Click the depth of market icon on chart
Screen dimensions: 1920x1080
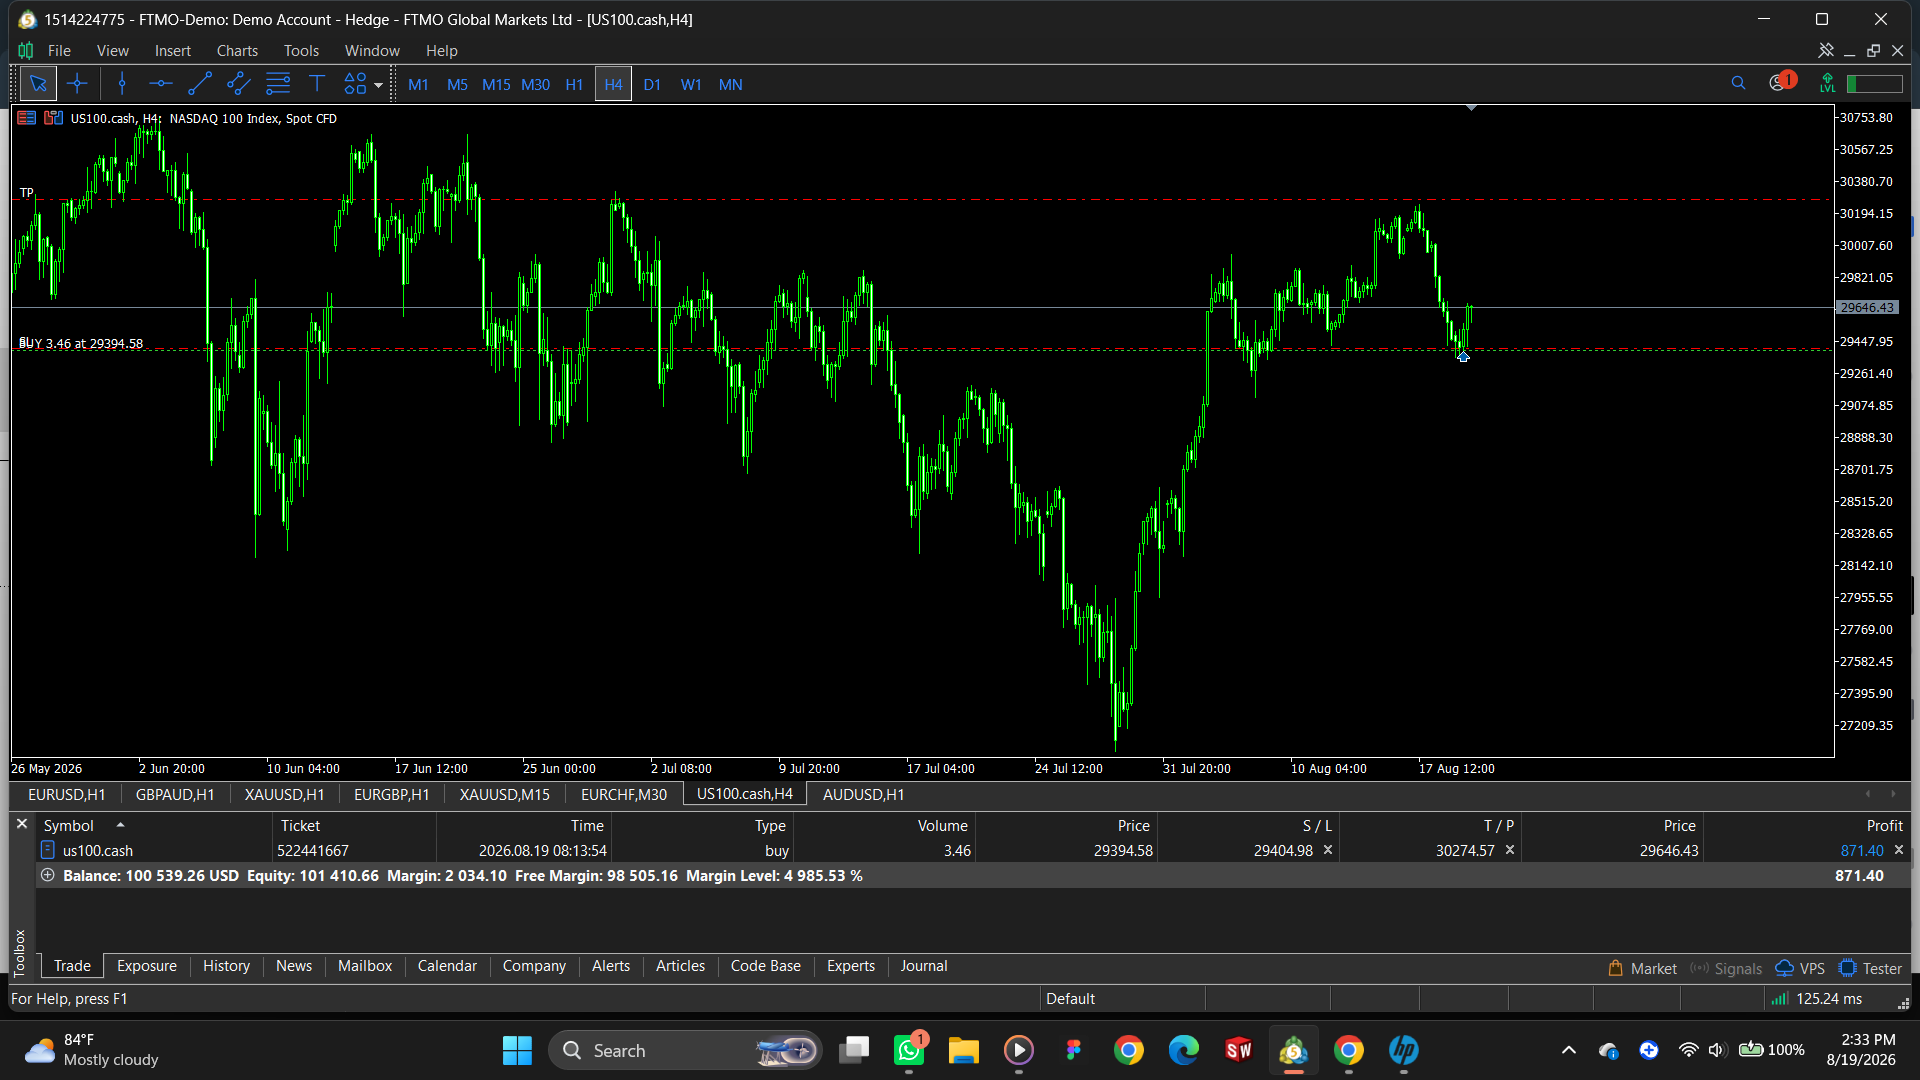pos(53,118)
